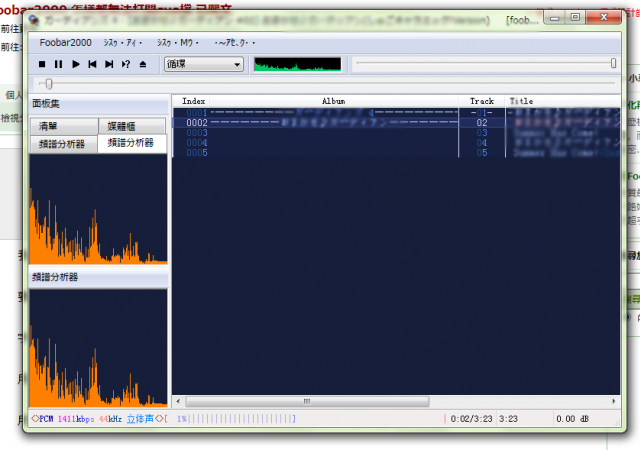Switch to the 清單 tab
The image size is (640, 450).
[64, 126]
